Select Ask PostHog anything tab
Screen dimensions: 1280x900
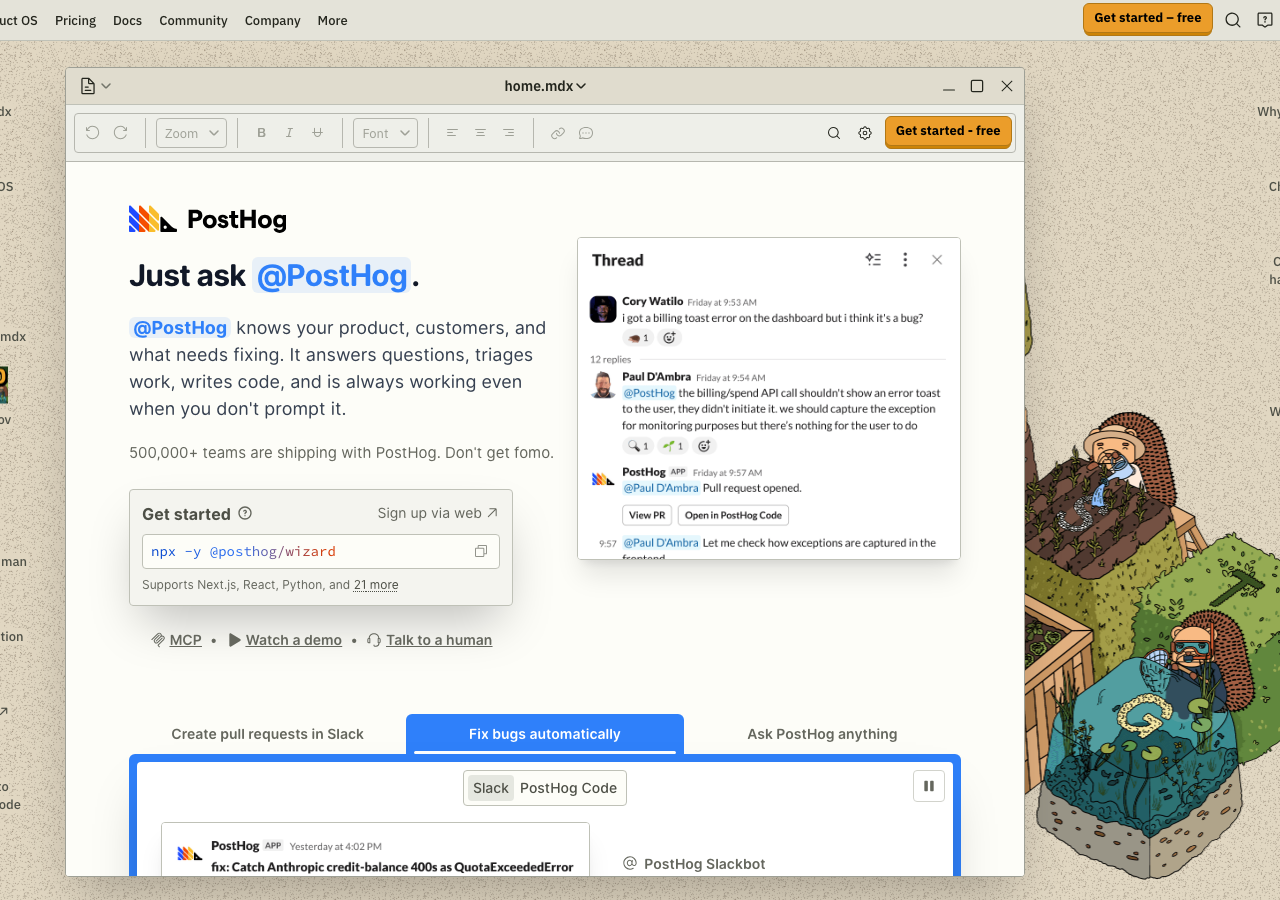point(822,734)
